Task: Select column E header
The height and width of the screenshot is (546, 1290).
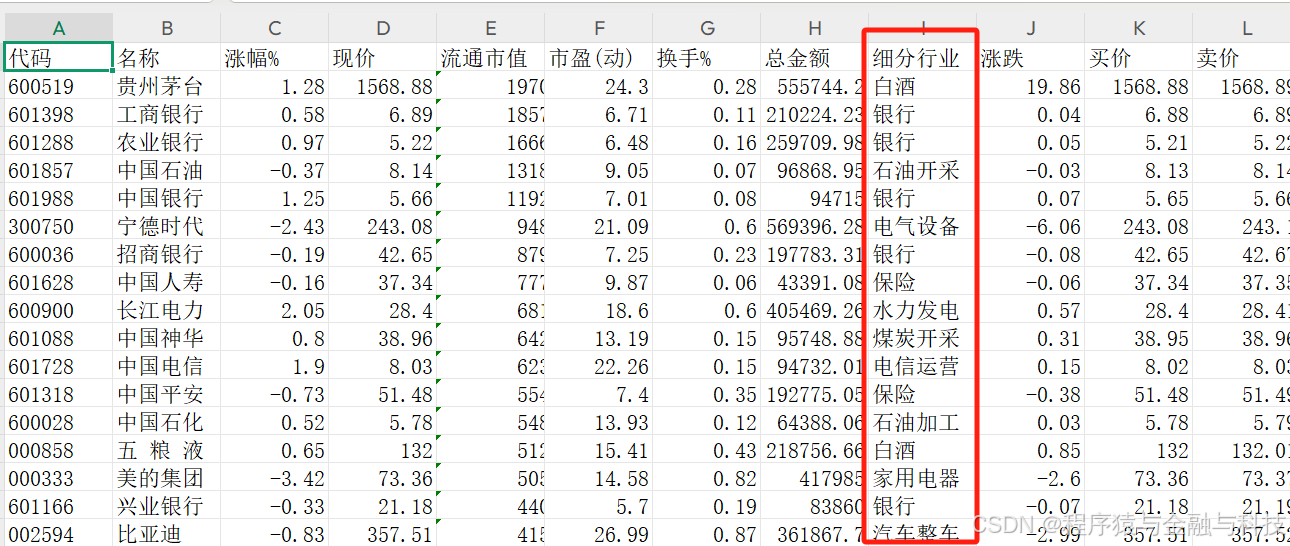Action: tap(491, 28)
